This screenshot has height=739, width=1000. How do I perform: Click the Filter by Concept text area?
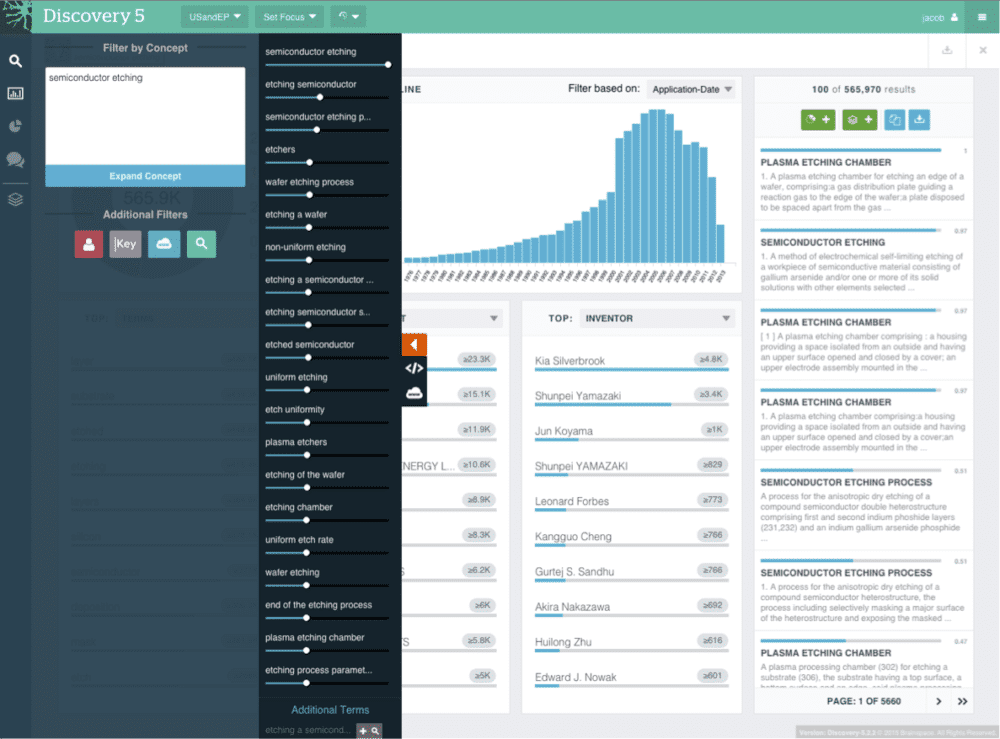tap(145, 115)
